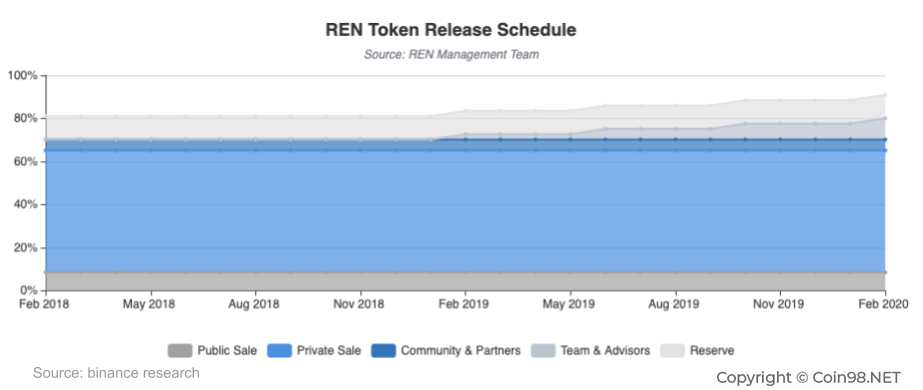Select the Nov 2018 axis label
The height and width of the screenshot is (390, 923).
[360, 304]
